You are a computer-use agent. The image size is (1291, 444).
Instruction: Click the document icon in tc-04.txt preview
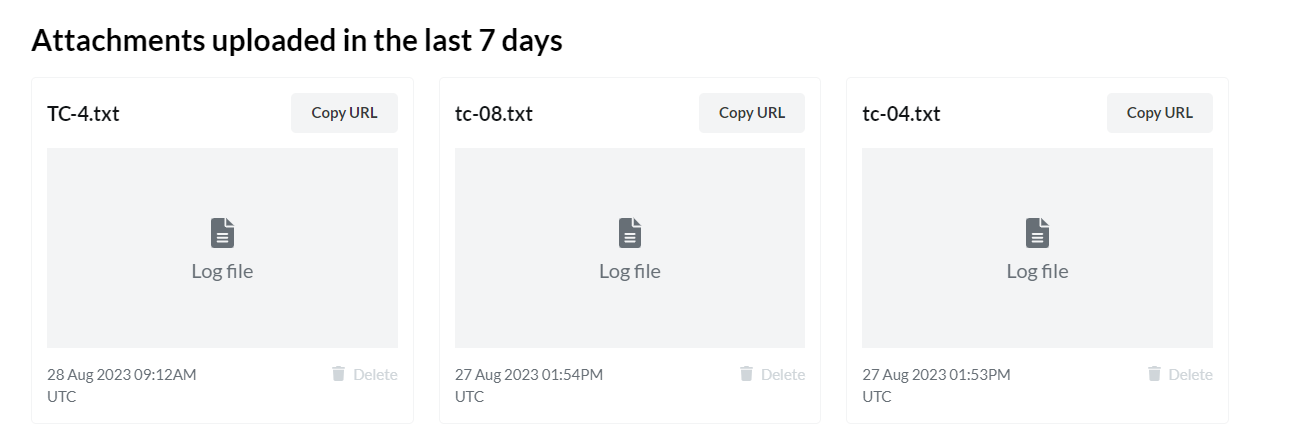click(x=1037, y=233)
